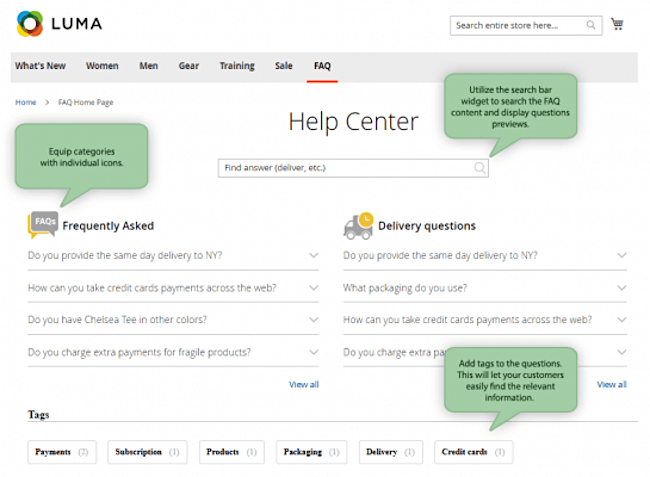The image size is (650, 477).
Task: Expand the fragile products extra payments question
Action: (313, 352)
